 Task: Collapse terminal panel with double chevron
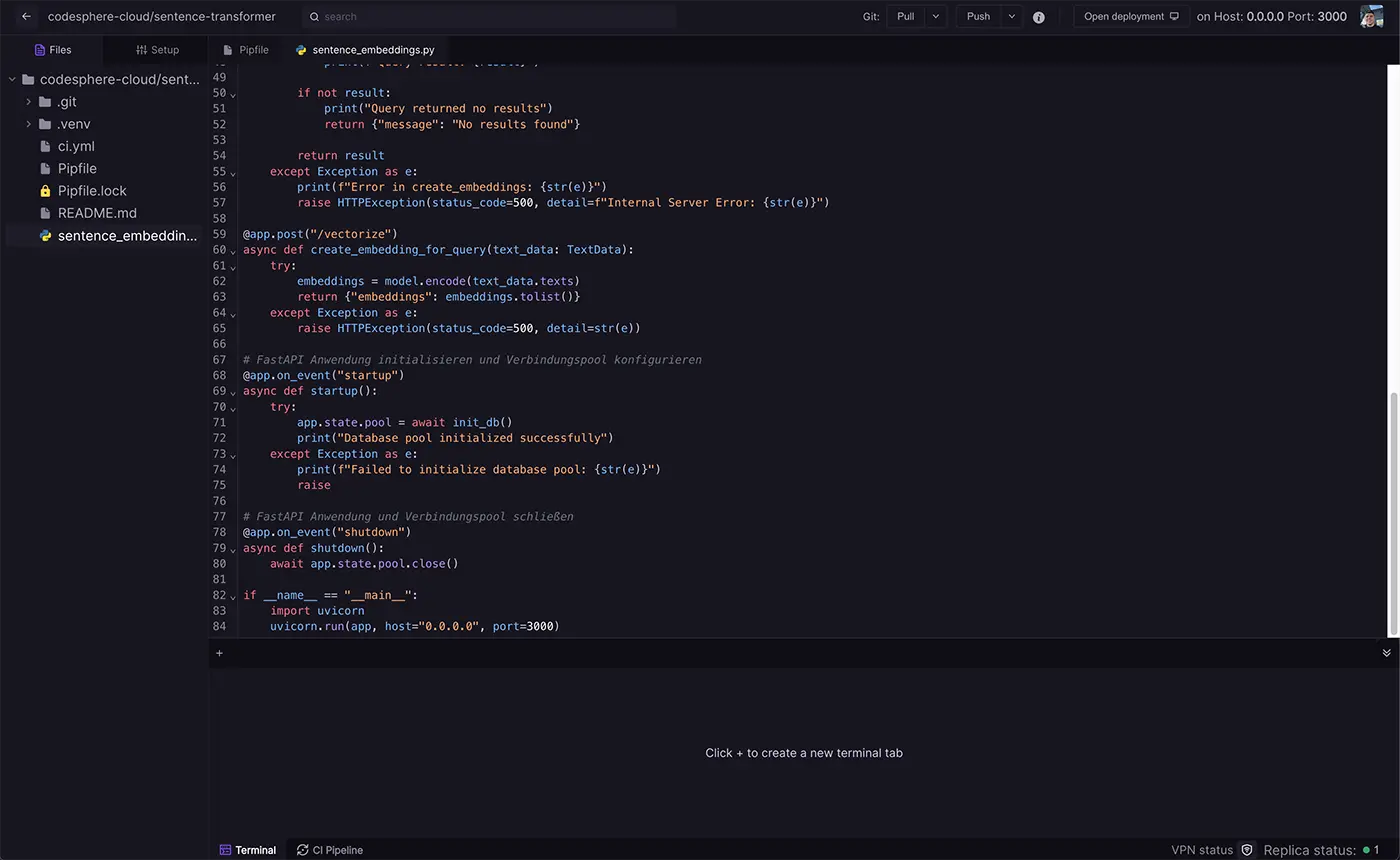pyautogui.click(x=1386, y=653)
